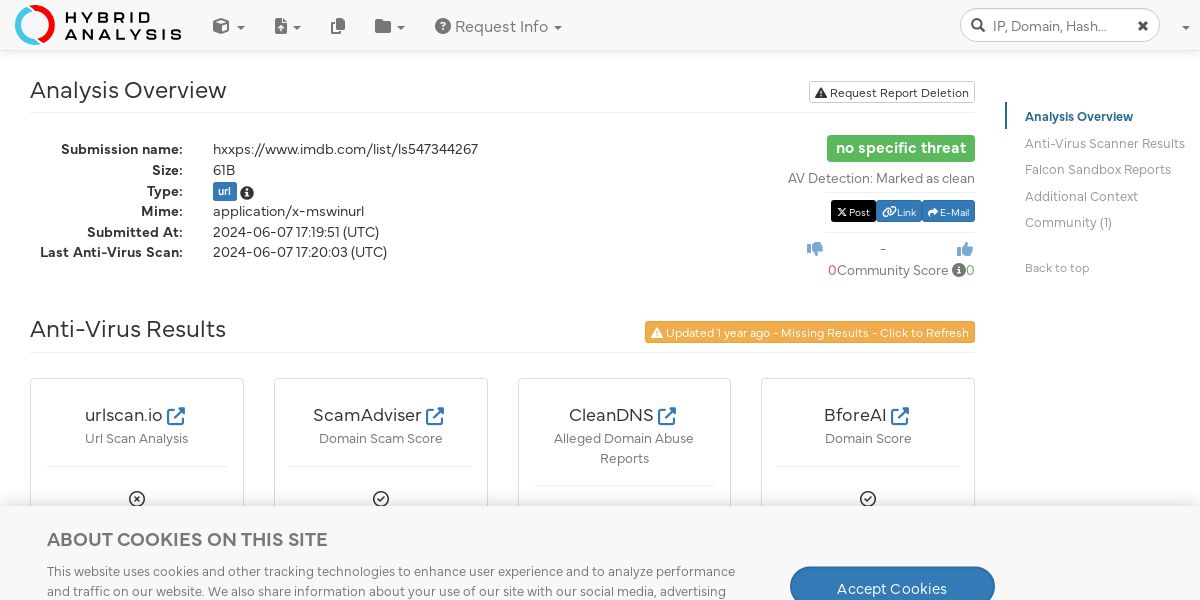Clear the search field with the X icon
Image resolution: width=1200 pixels, height=600 pixels.
[x=1143, y=26]
